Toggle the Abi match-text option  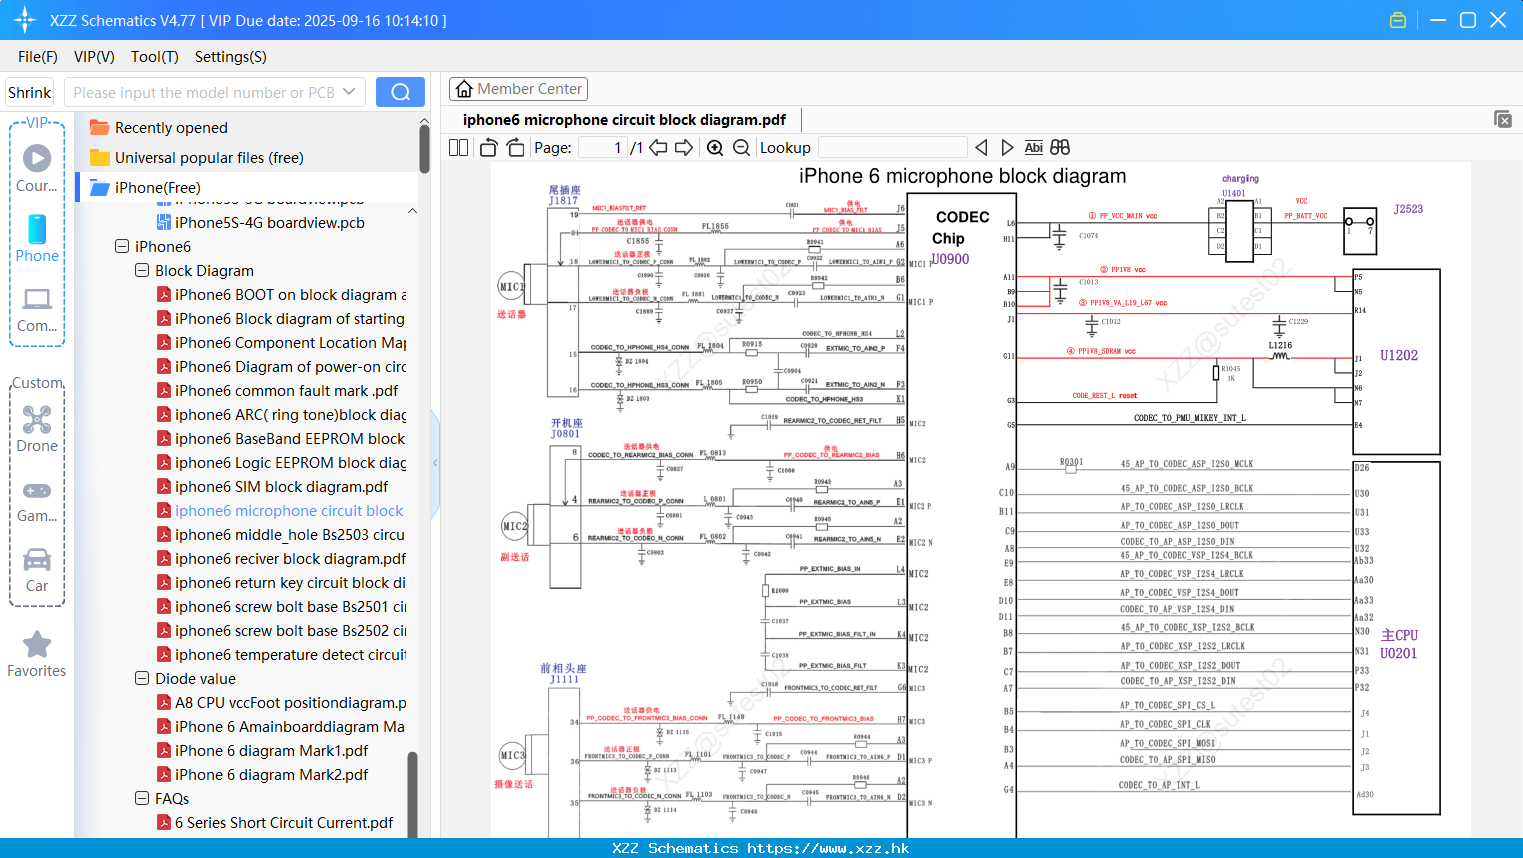coord(1033,148)
